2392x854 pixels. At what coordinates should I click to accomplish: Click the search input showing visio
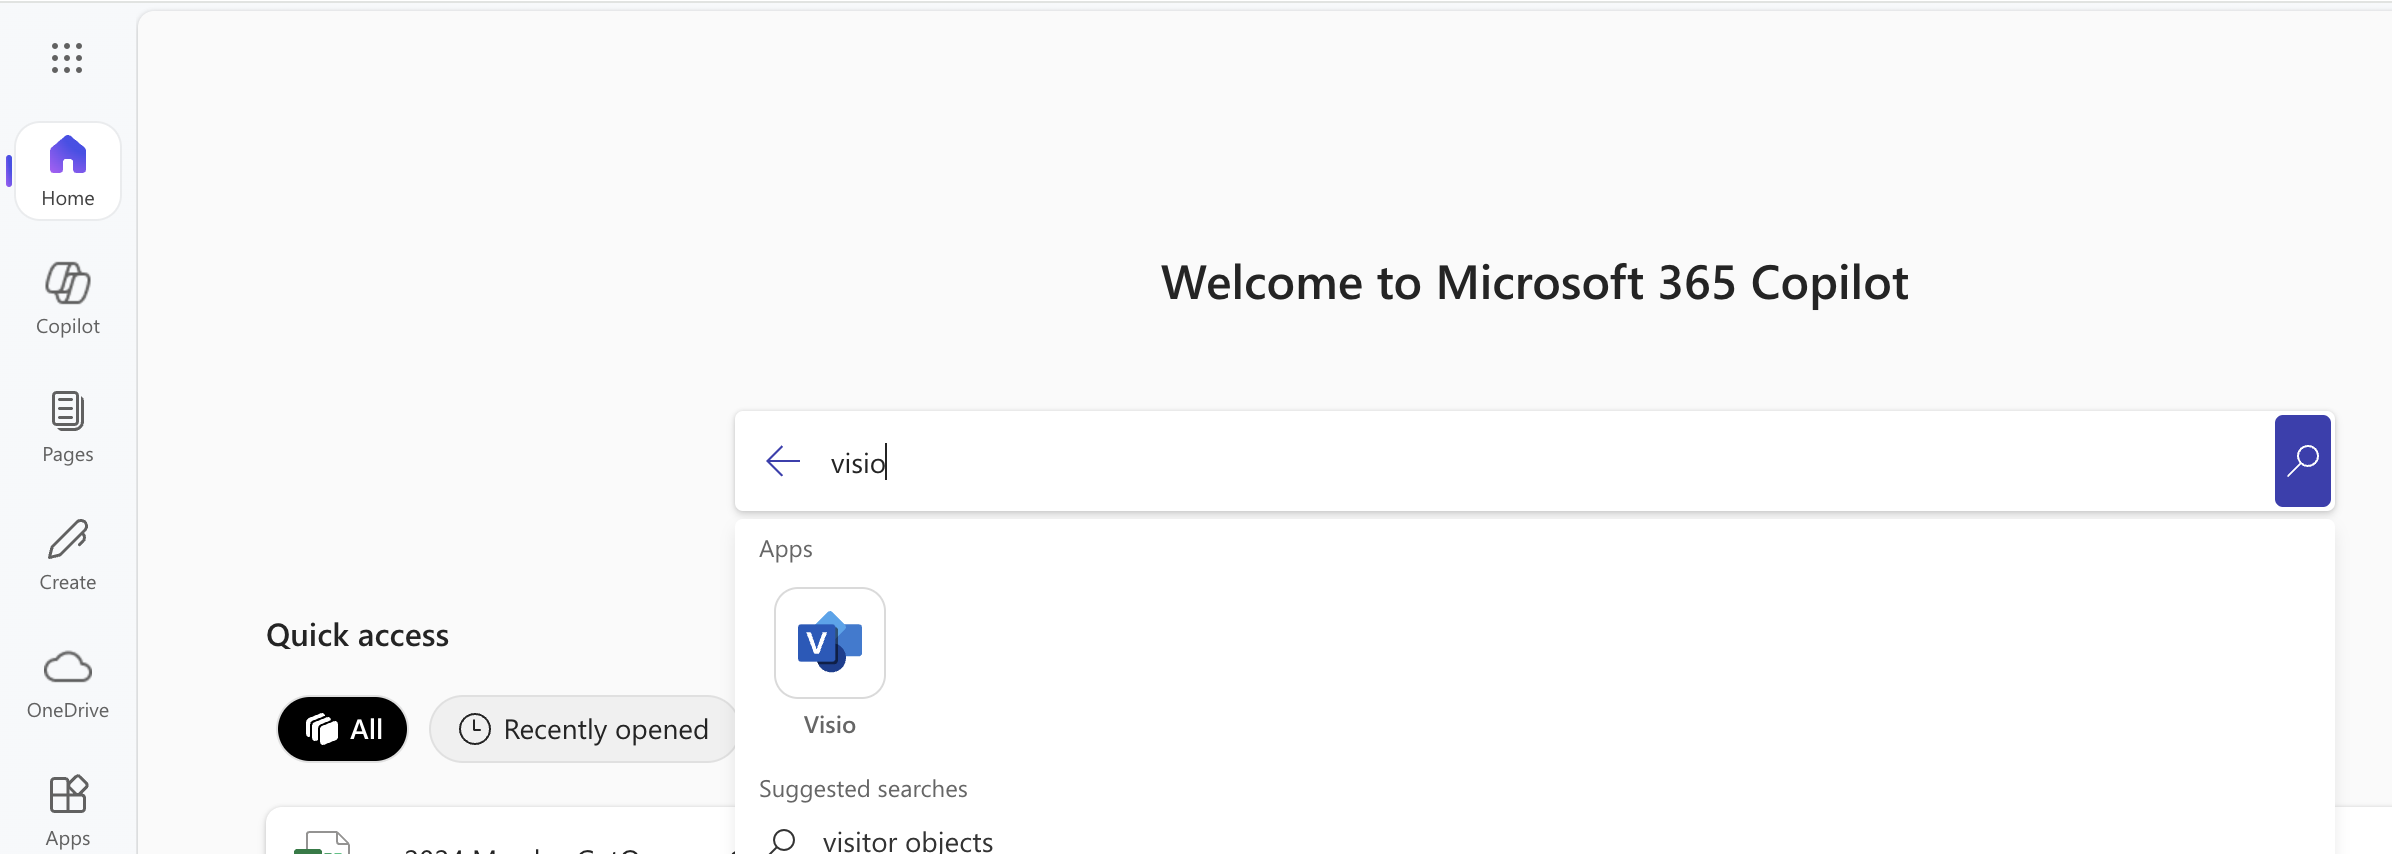coord(1200,461)
